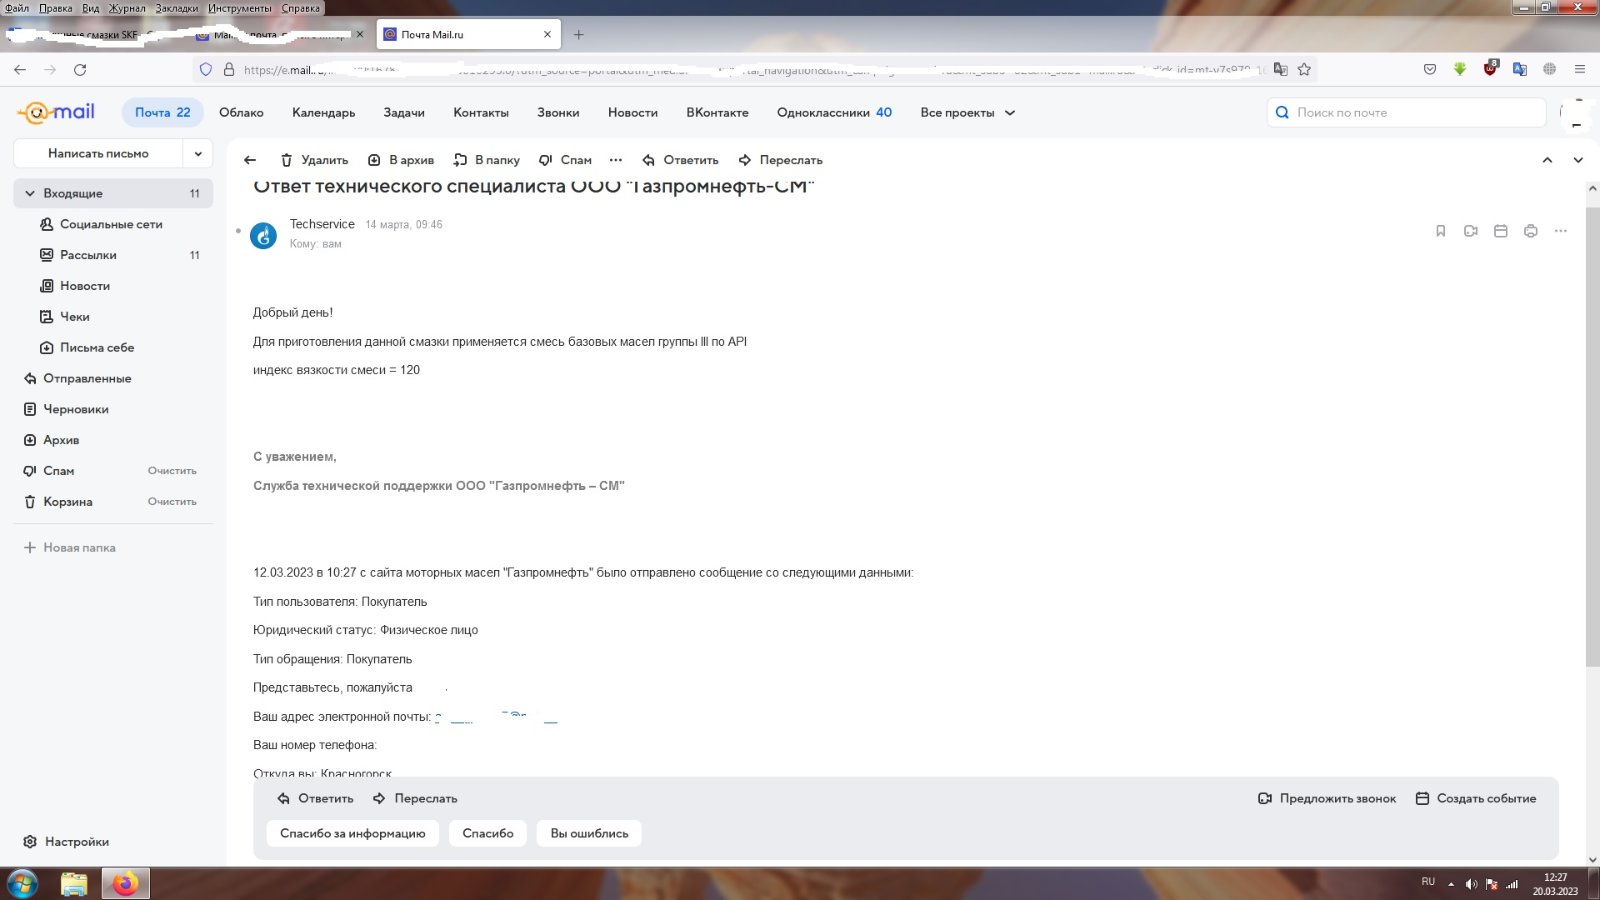Select the Почта Mail.ru browser tab

point(468,34)
